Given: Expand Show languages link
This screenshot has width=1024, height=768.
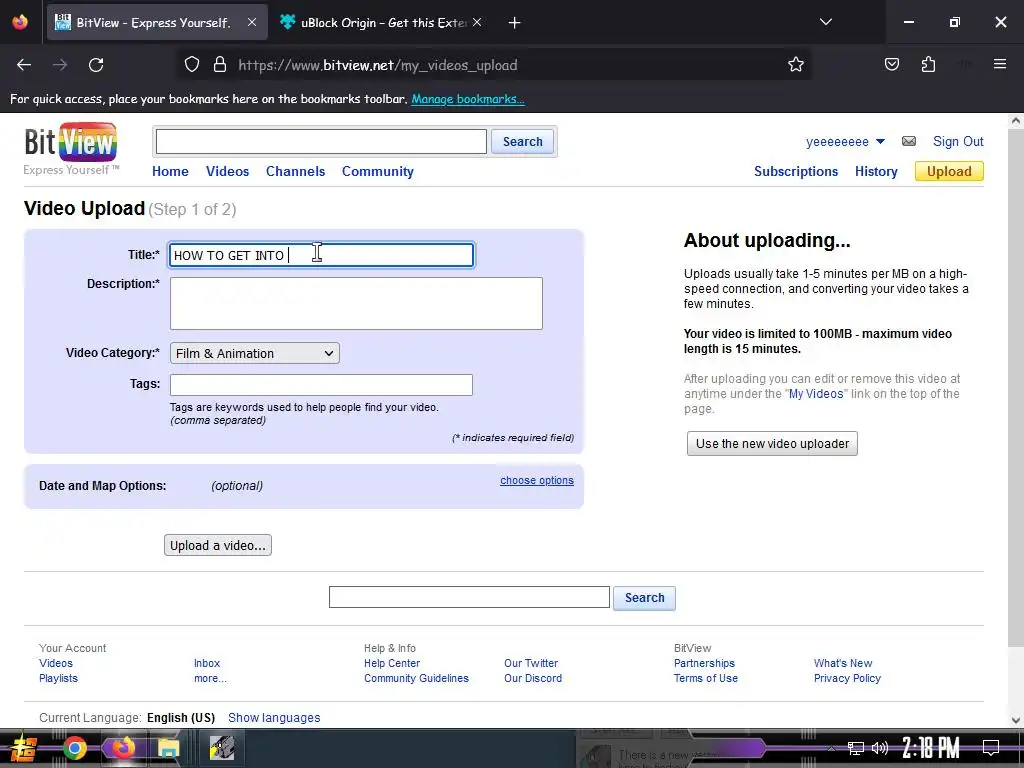Looking at the screenshot, I should [274, 718].
